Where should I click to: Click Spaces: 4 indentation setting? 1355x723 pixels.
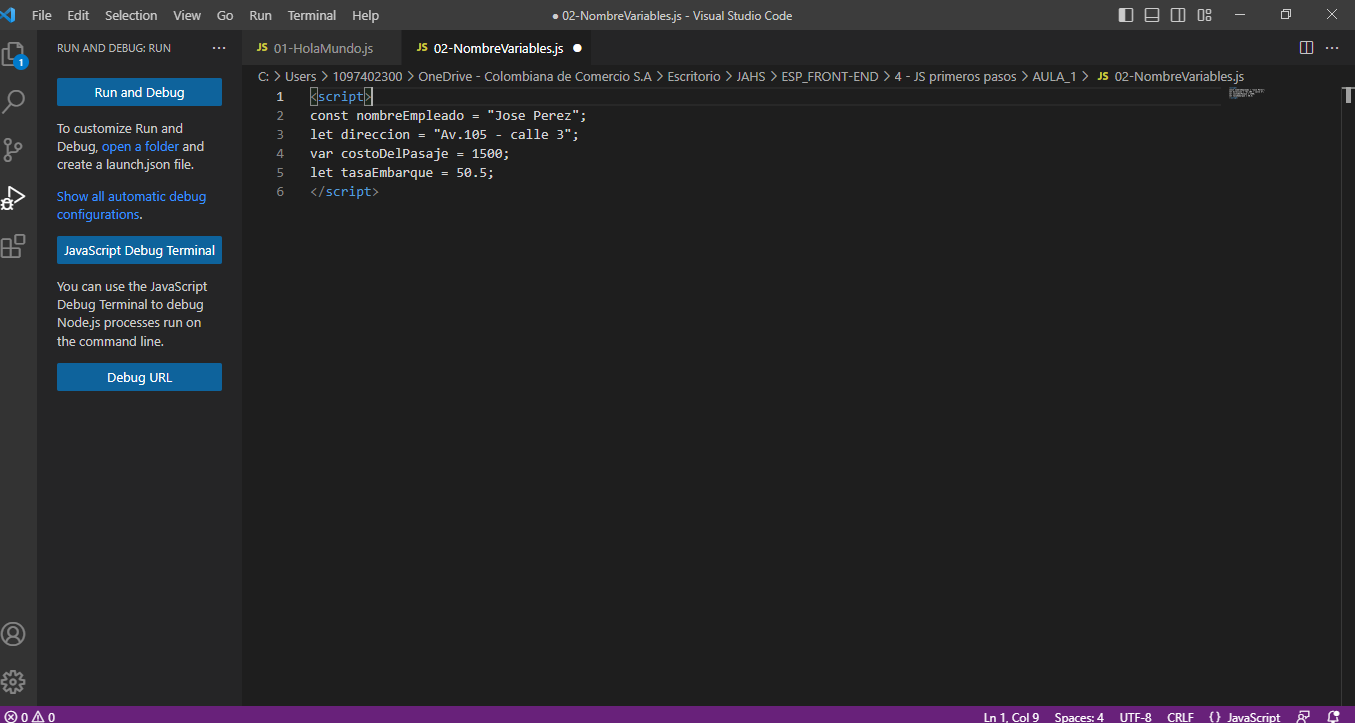coord(1079,716)
